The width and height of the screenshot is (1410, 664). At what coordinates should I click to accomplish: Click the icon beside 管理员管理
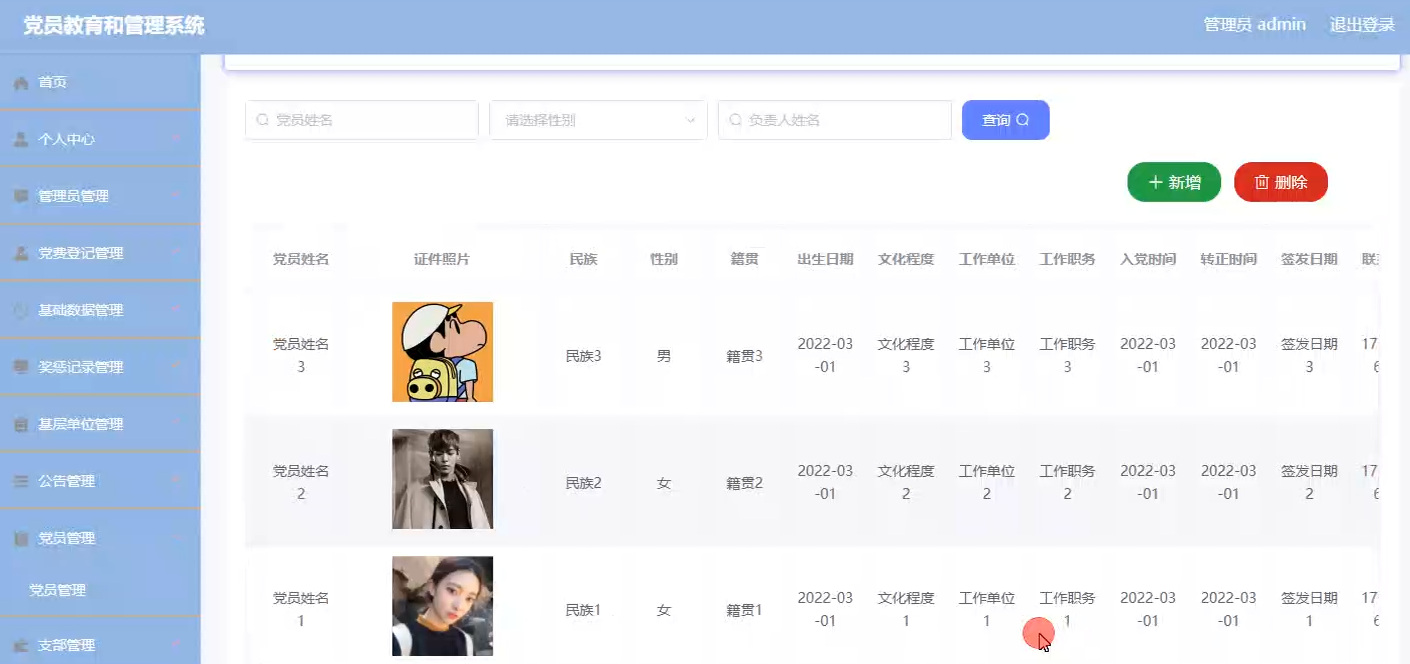click(x=21, y=197)
